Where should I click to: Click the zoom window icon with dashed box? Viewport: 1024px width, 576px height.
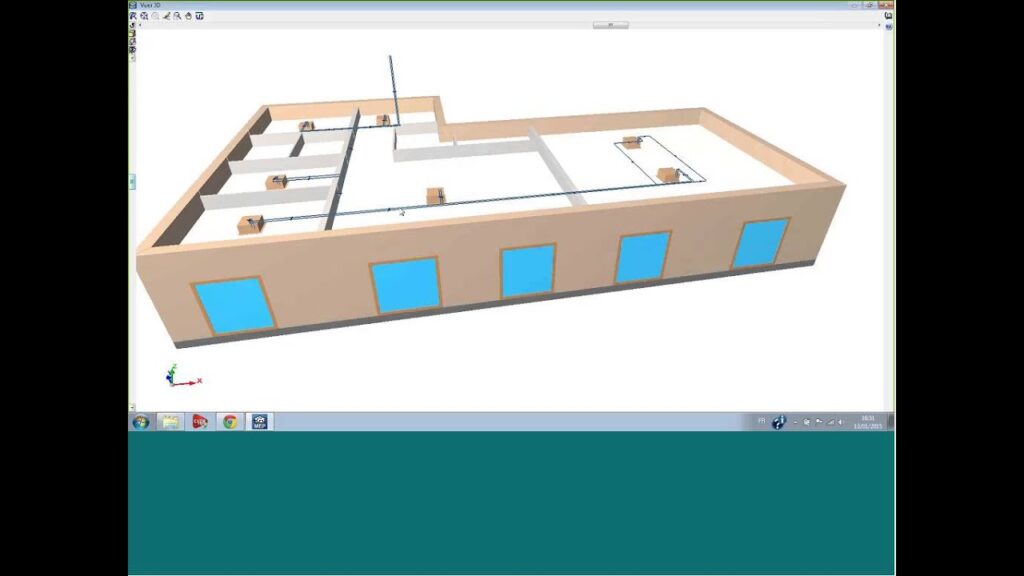(x=144, y=16)
